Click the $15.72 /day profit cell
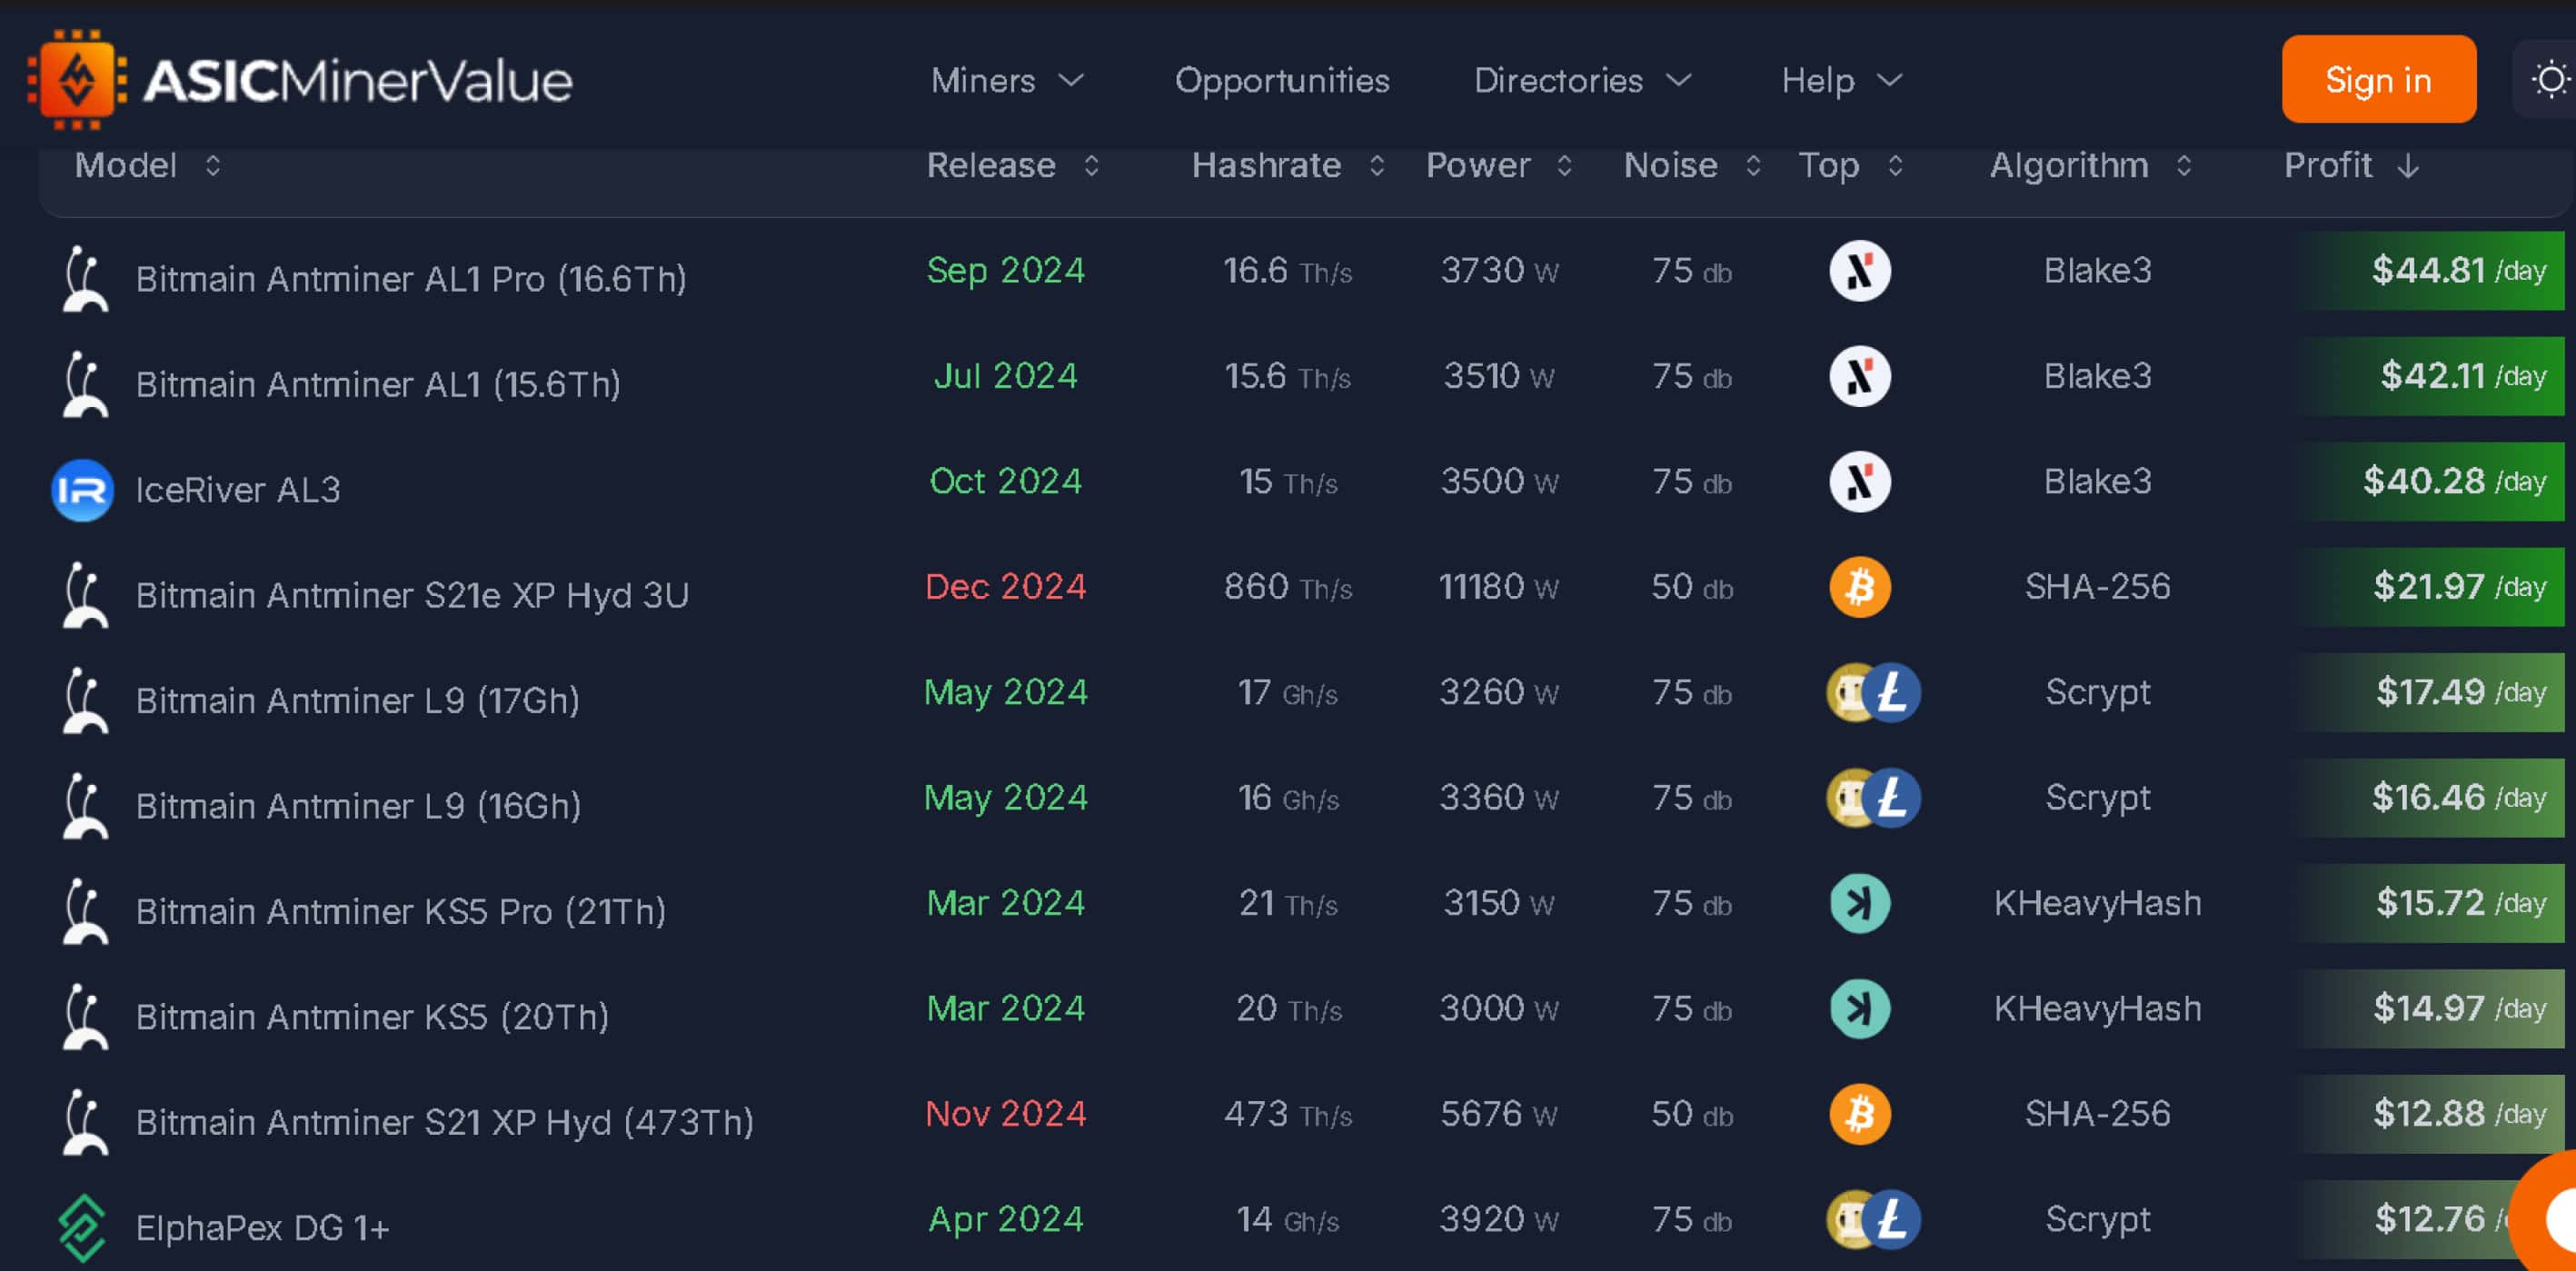Image resolution: width=2576 pixels, height=1271 pixels. [x=2430, y=903]
